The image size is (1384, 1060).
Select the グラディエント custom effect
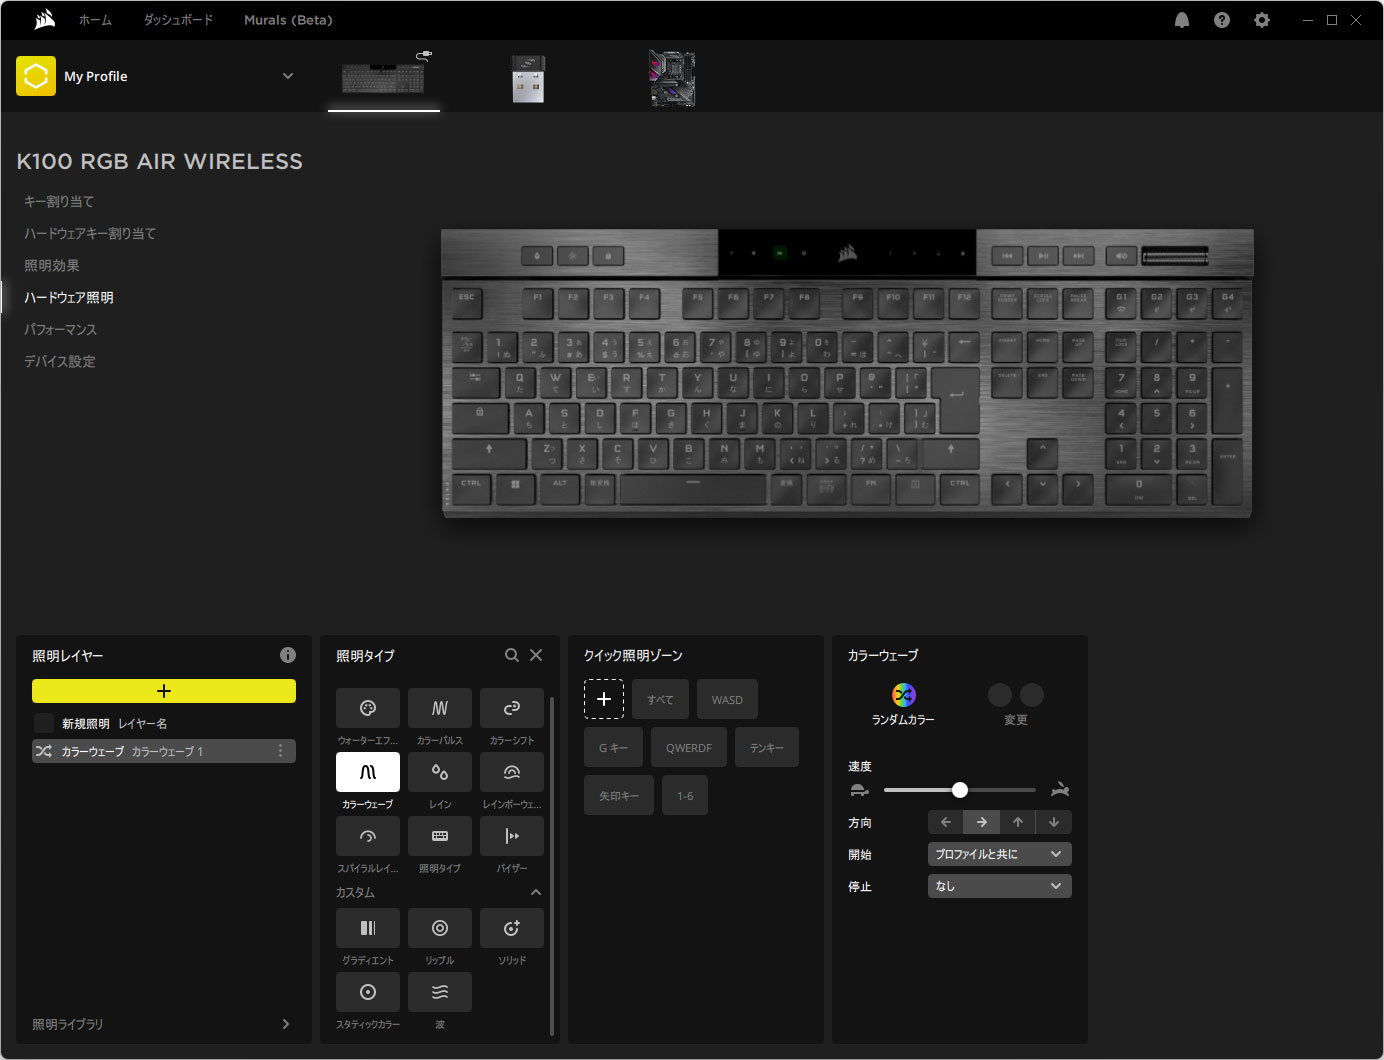pyautogui.click(x=368, y=928)
